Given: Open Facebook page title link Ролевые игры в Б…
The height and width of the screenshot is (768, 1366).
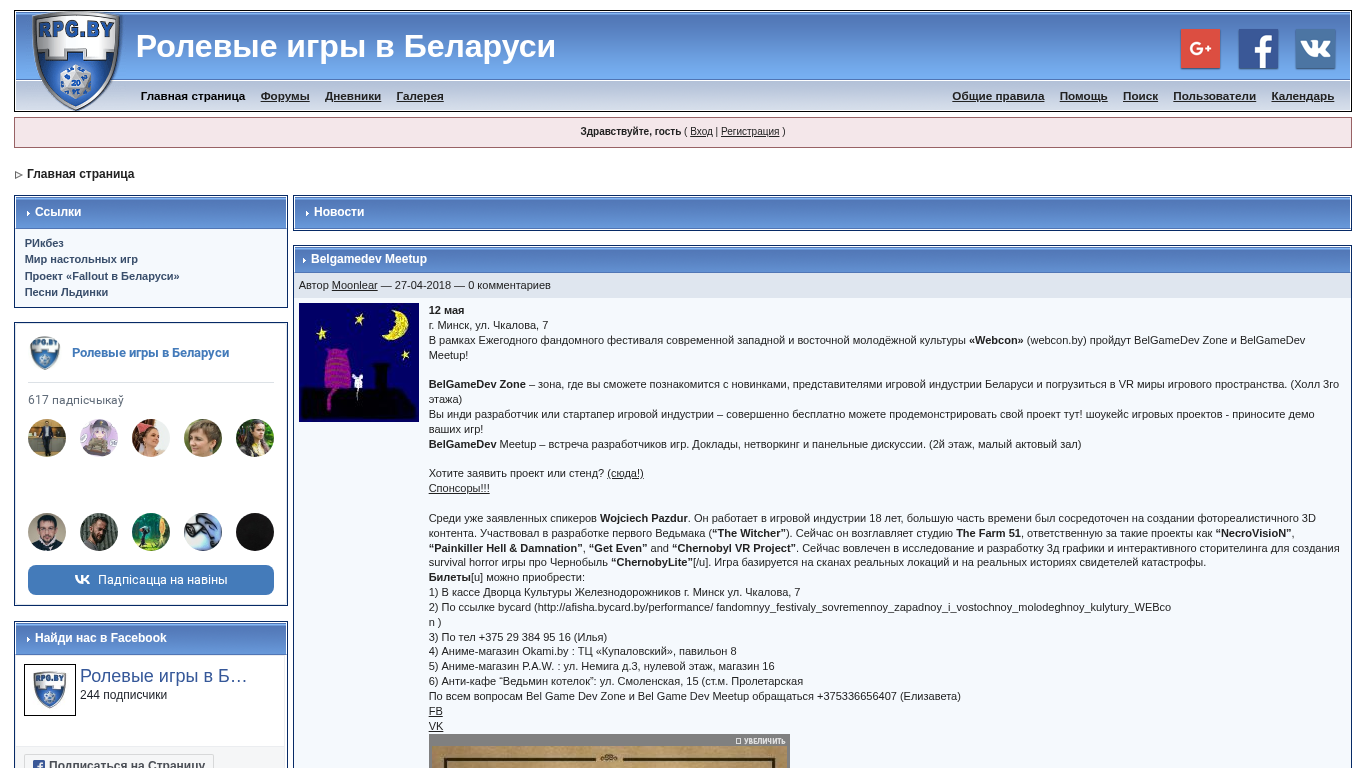Looking at the screenshot, I should [x=163, y=676].
